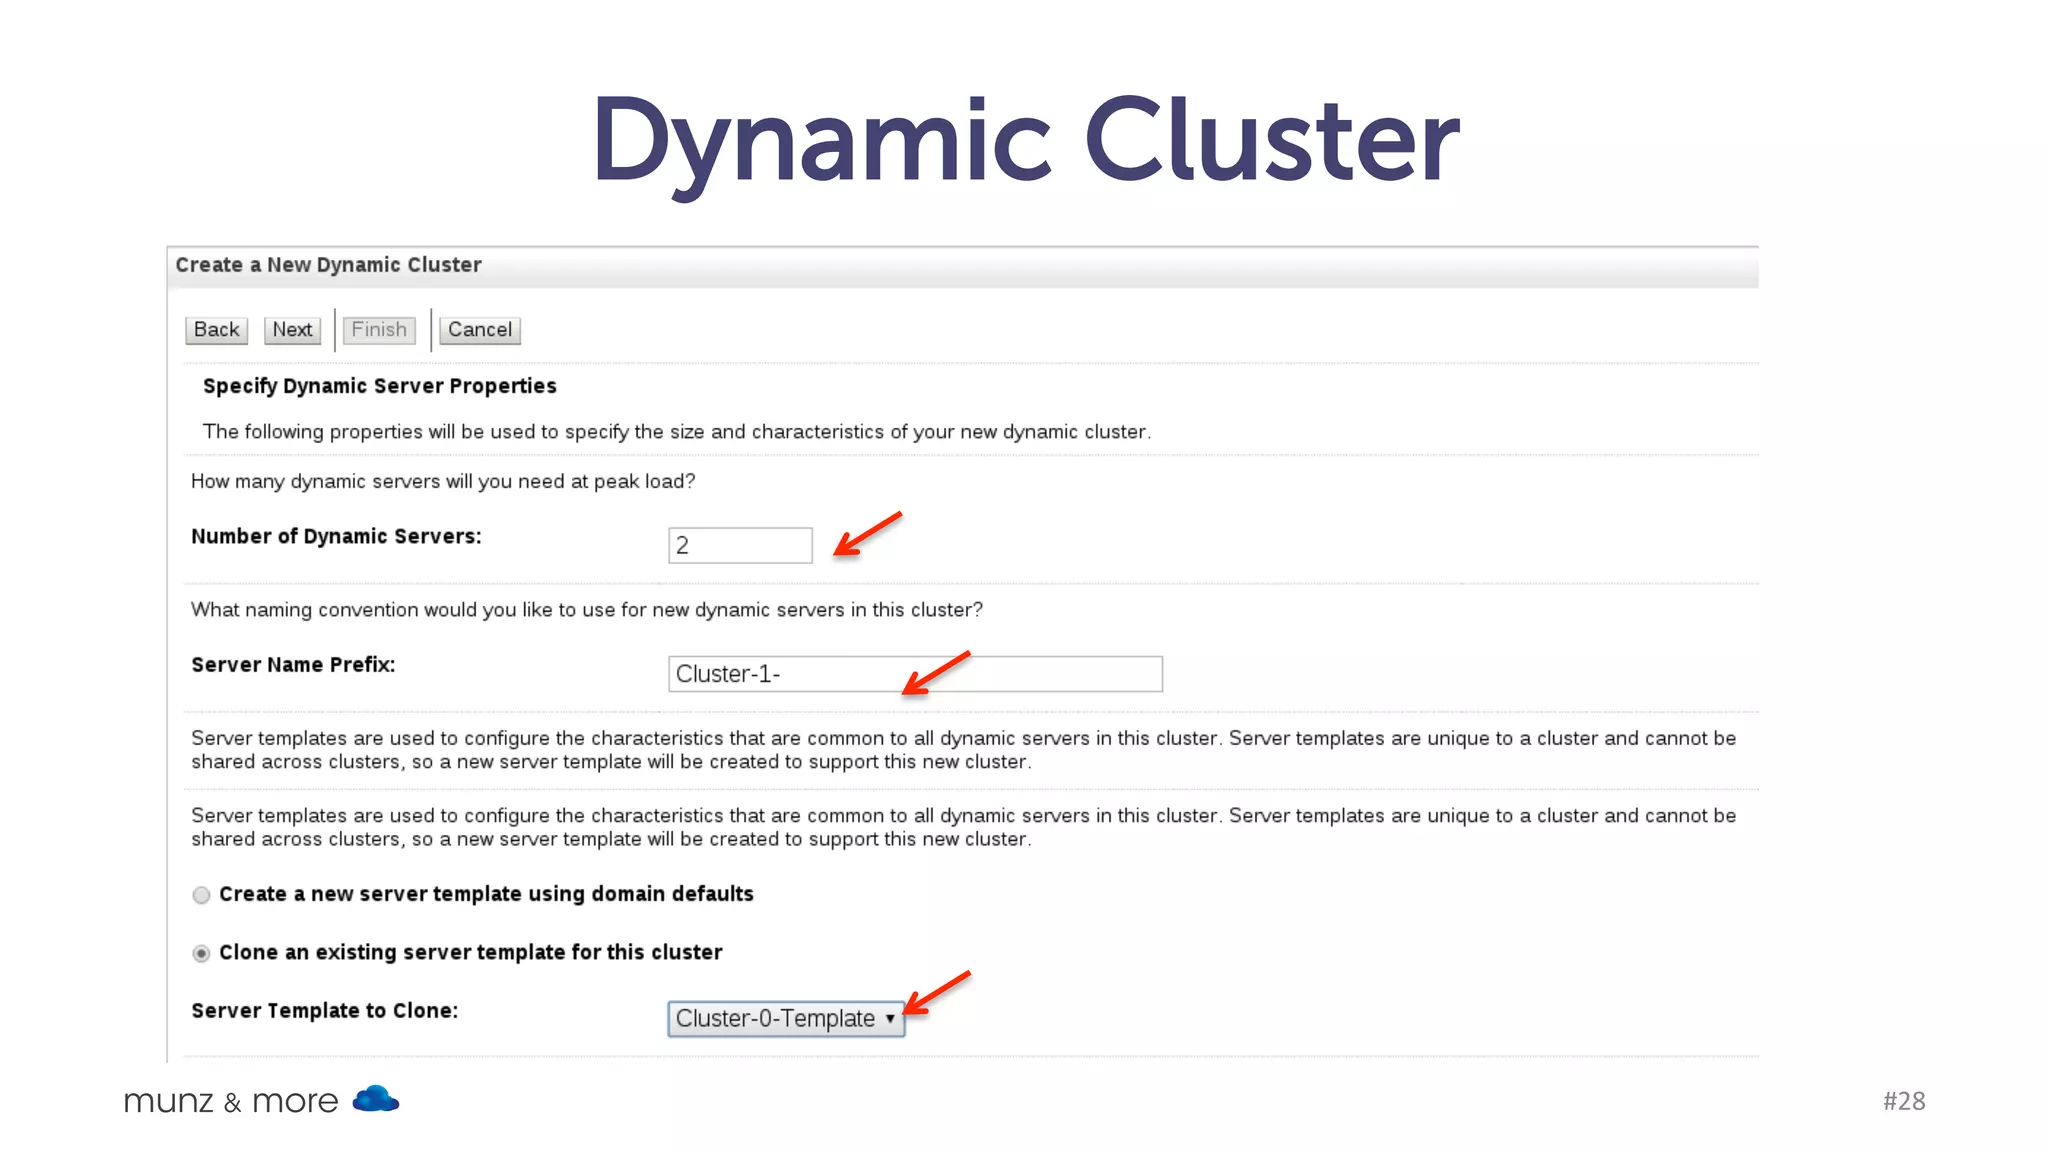Click the slide number #28

tap(1904, 1101)
